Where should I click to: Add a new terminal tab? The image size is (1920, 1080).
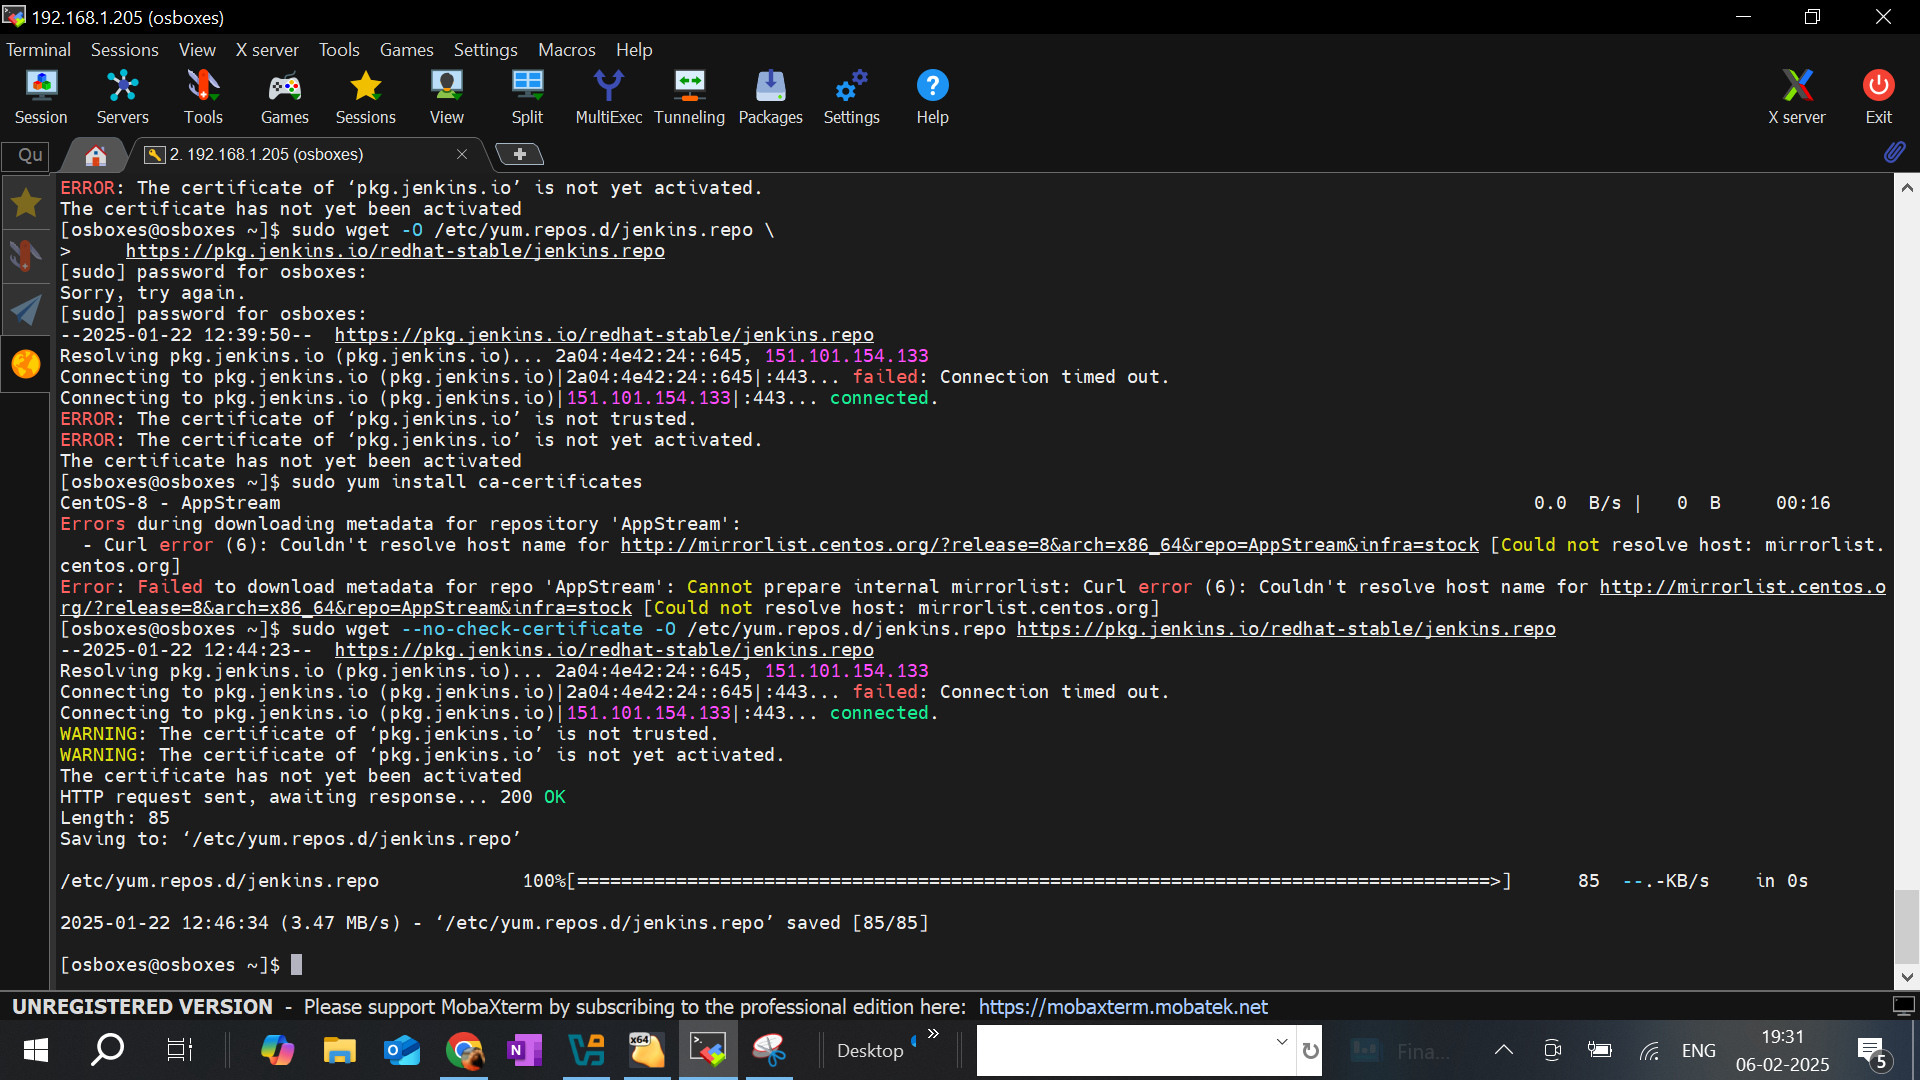coord(519,154)
